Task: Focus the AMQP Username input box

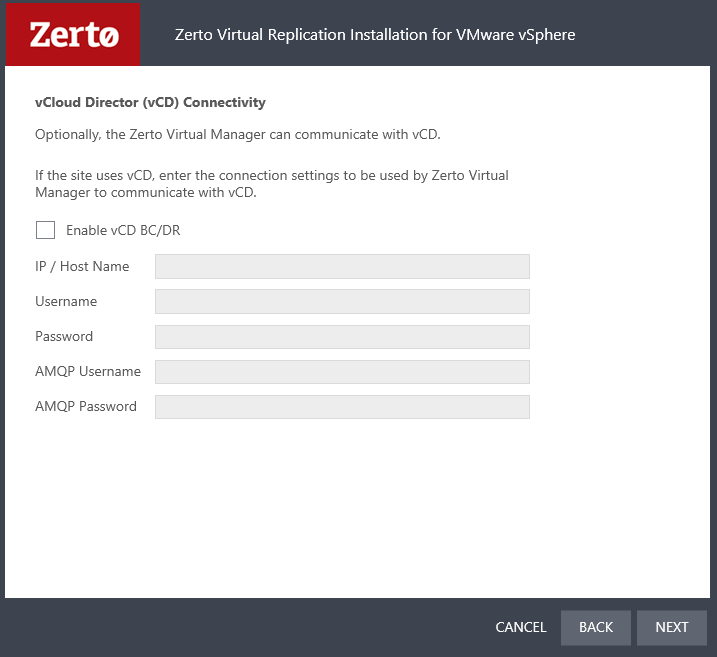Action: coord(342,371)
